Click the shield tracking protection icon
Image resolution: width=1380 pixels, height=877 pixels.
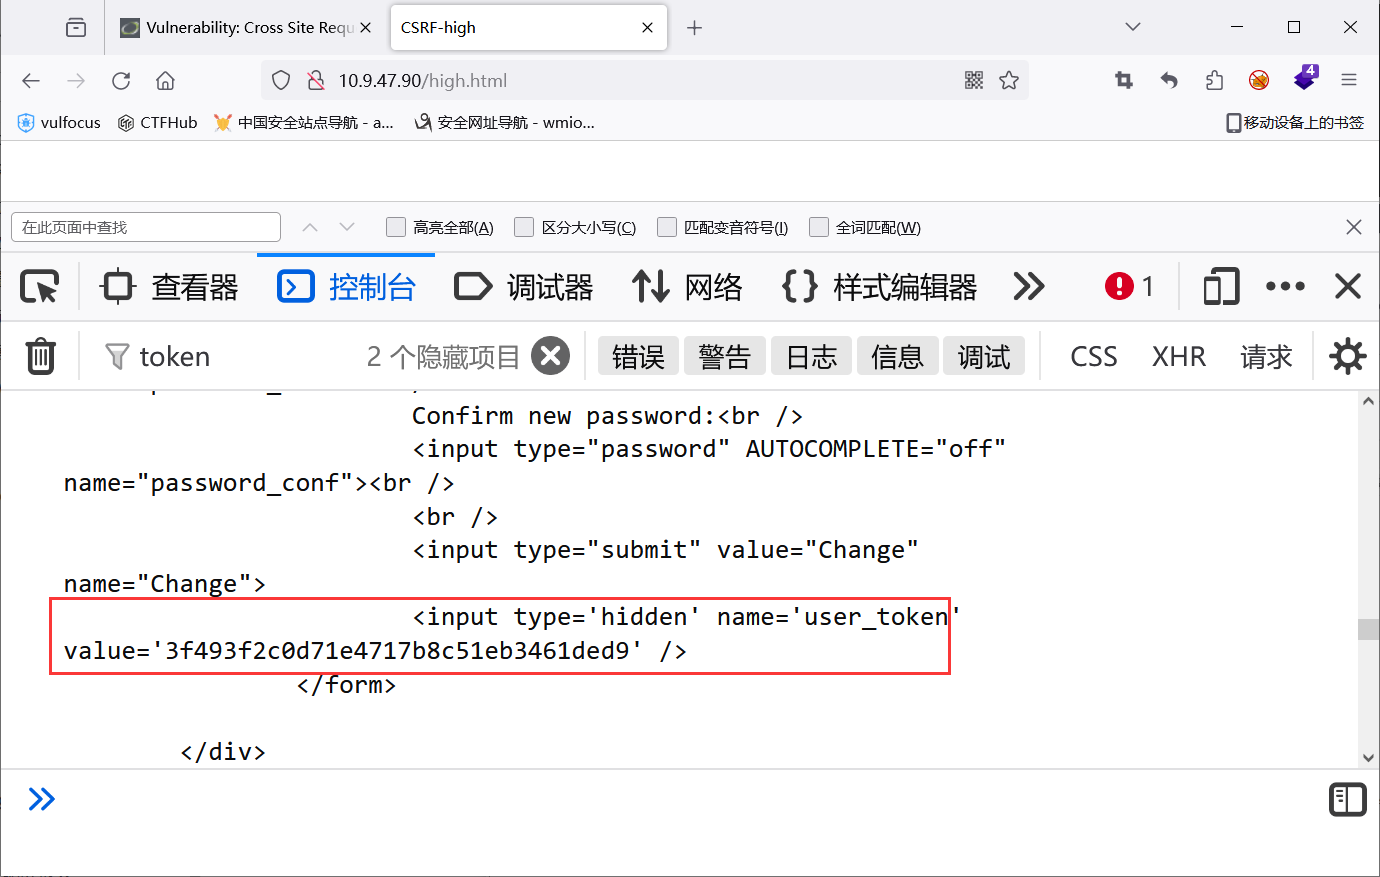click(x=280, y=81)
